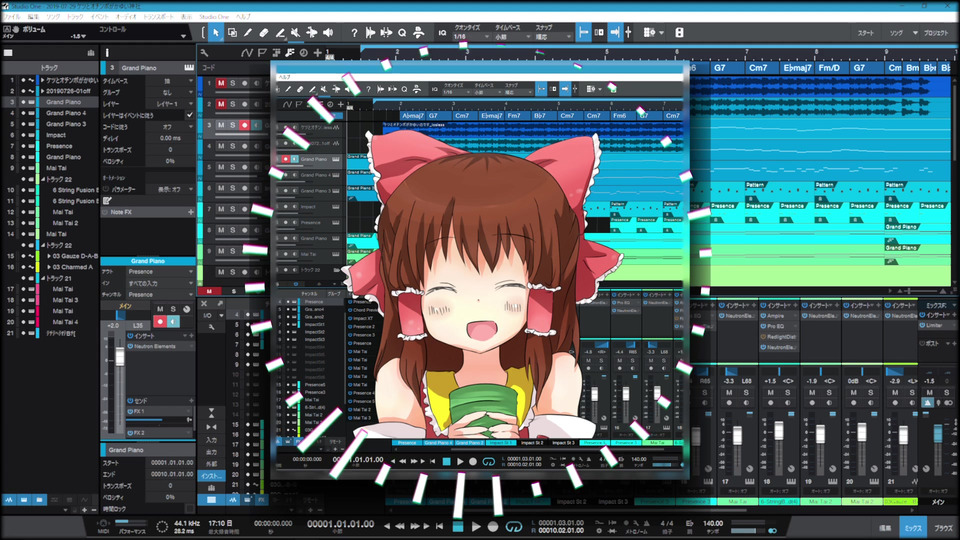Viewport: 960px width, 540px height.
Task: Open the inspector グループ dropdown
Action: pos(170,92)
